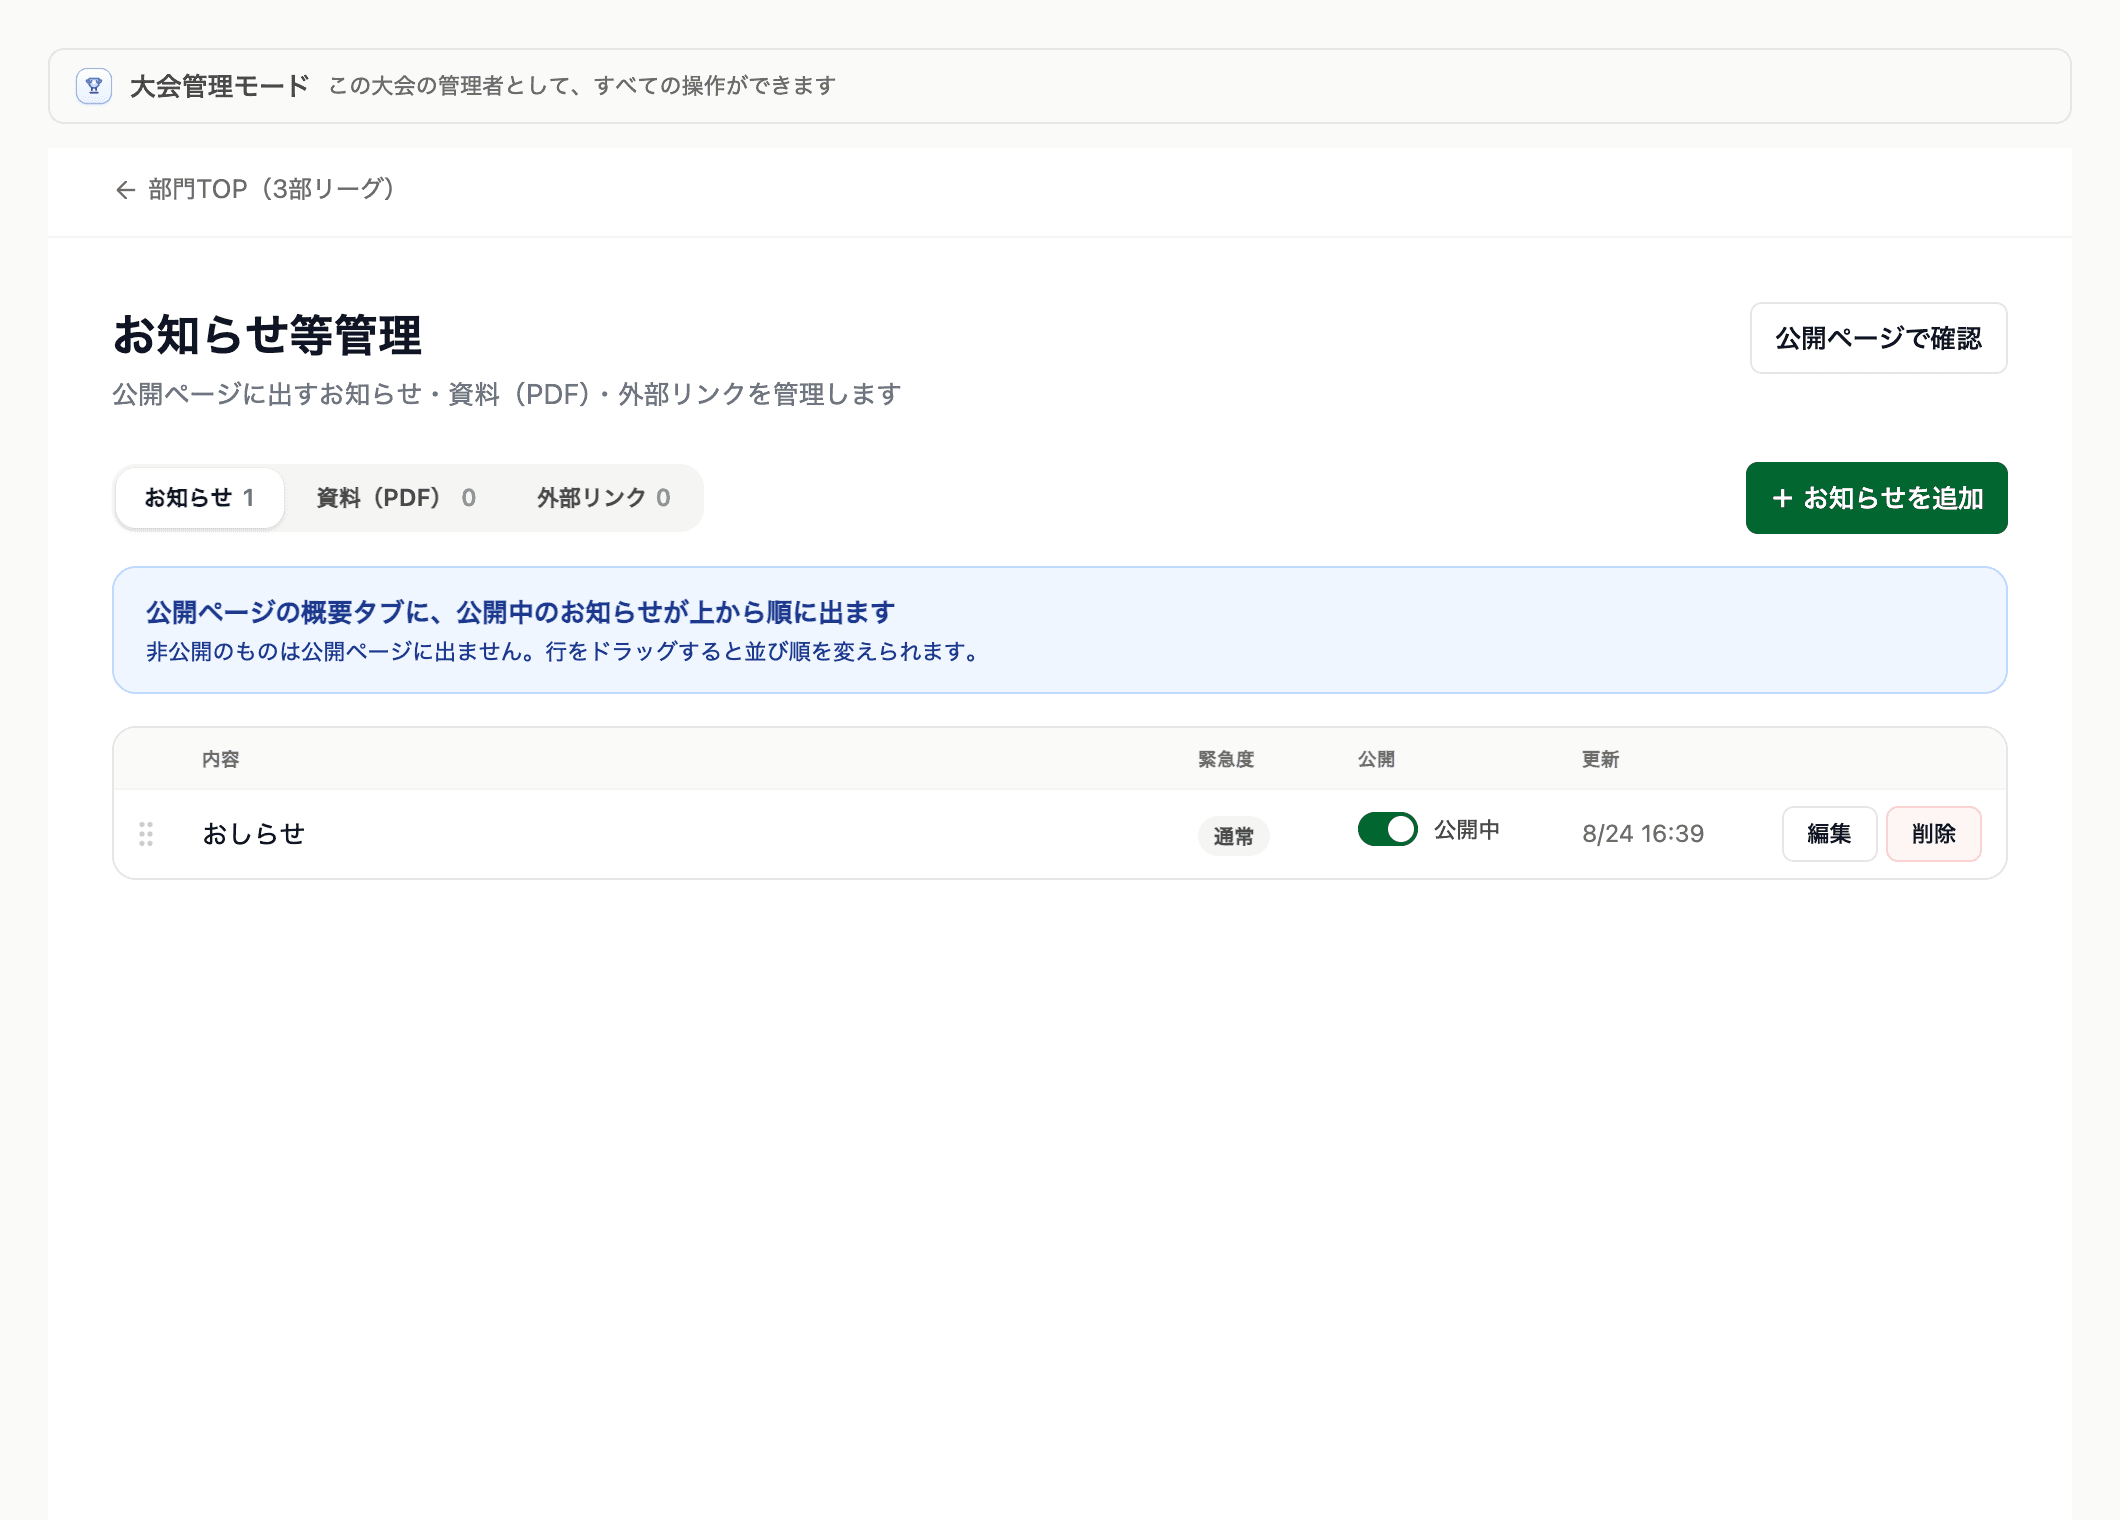
Task: Edit the おしらせ notice via 編集
Action: pos(1829,834)
